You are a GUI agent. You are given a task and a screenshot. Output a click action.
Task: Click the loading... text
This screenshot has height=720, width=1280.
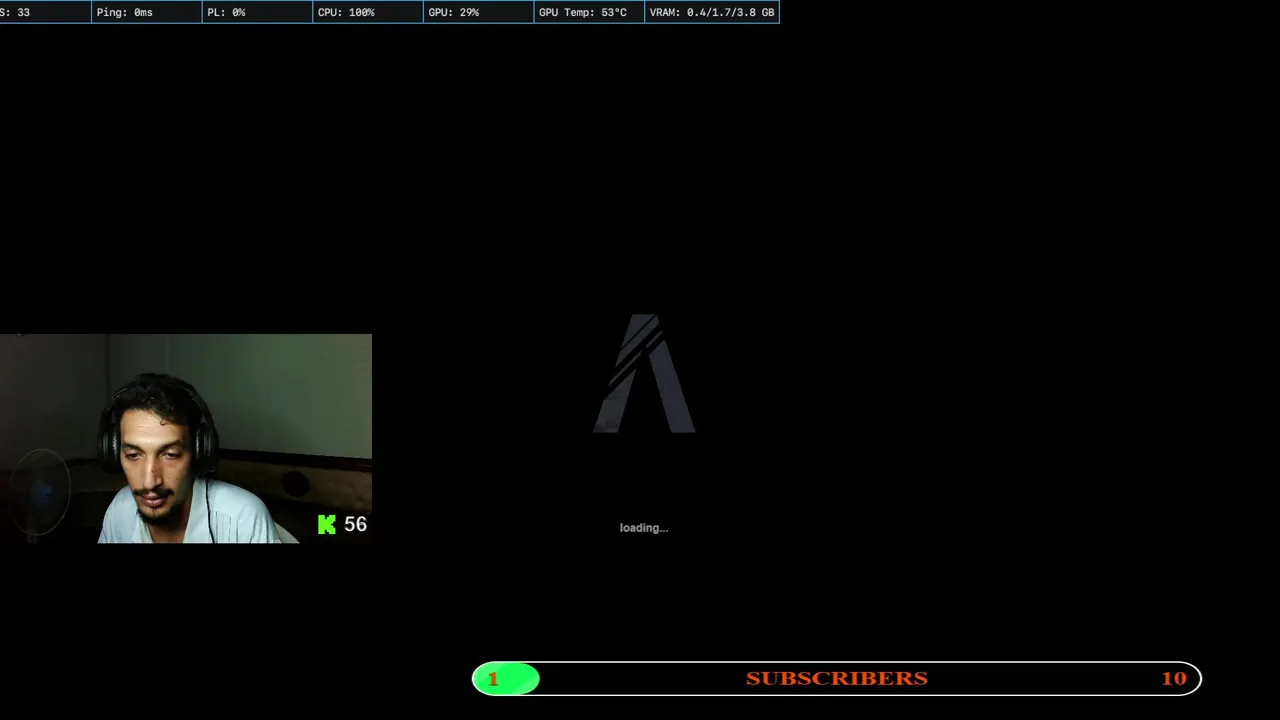[x=643, y=528]
